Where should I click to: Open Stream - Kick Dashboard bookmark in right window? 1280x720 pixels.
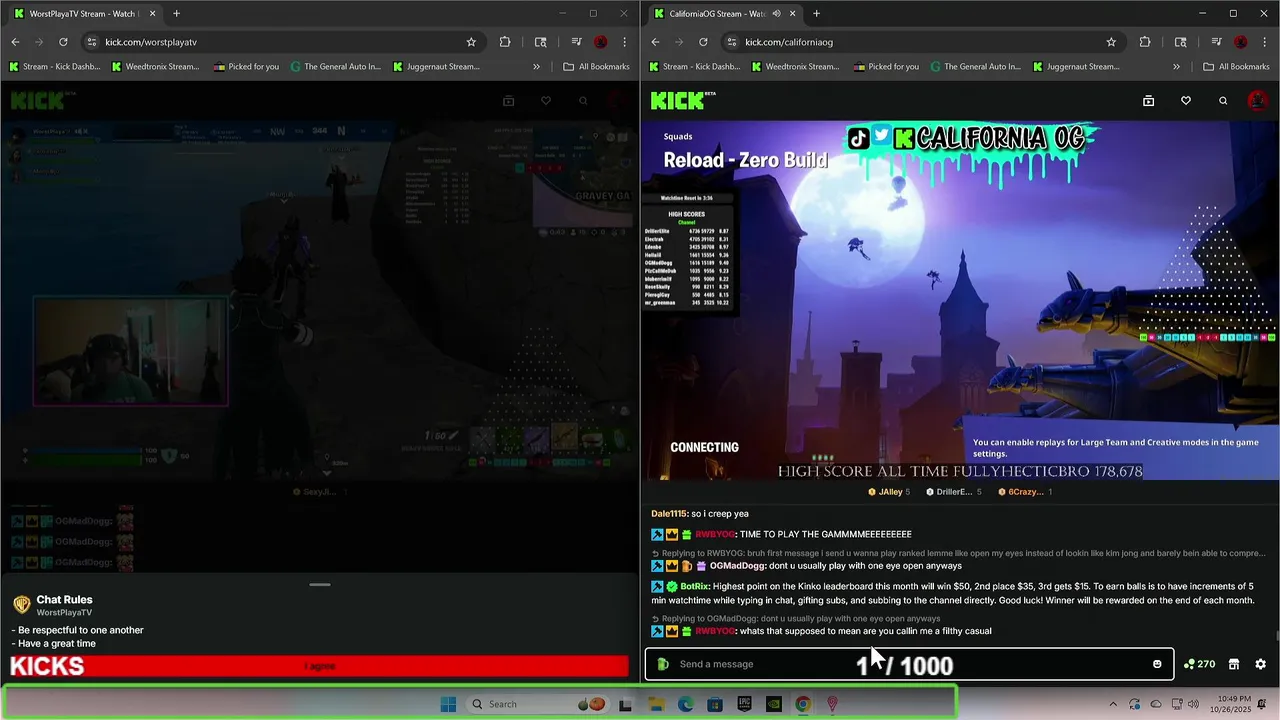click(695, 67)
